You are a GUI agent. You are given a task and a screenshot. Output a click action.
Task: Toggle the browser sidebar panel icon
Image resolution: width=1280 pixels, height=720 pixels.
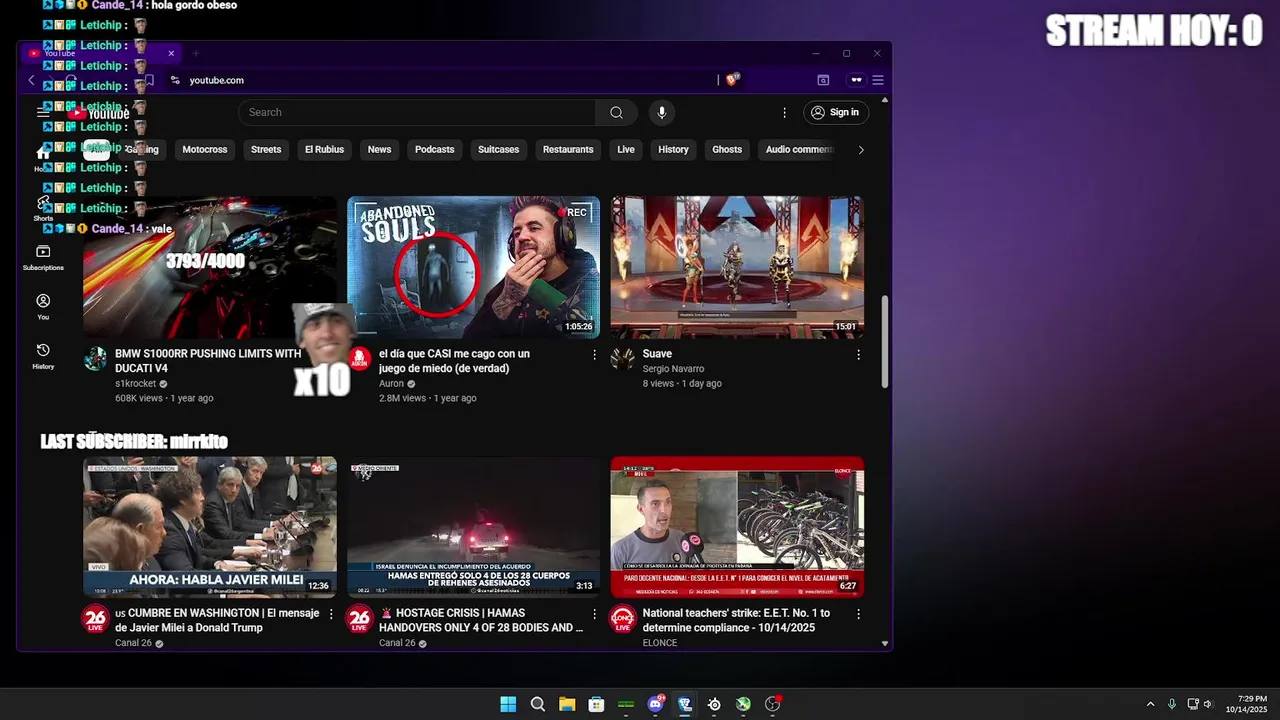(x=823, y=80)
